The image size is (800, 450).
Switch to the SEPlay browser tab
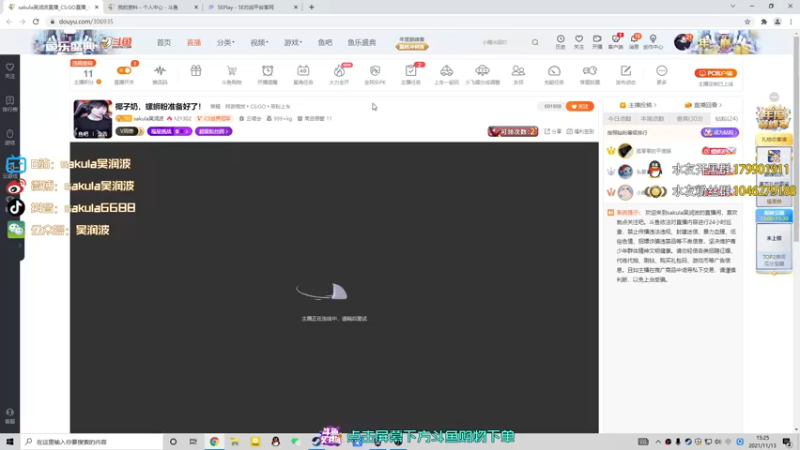(251, 7)
